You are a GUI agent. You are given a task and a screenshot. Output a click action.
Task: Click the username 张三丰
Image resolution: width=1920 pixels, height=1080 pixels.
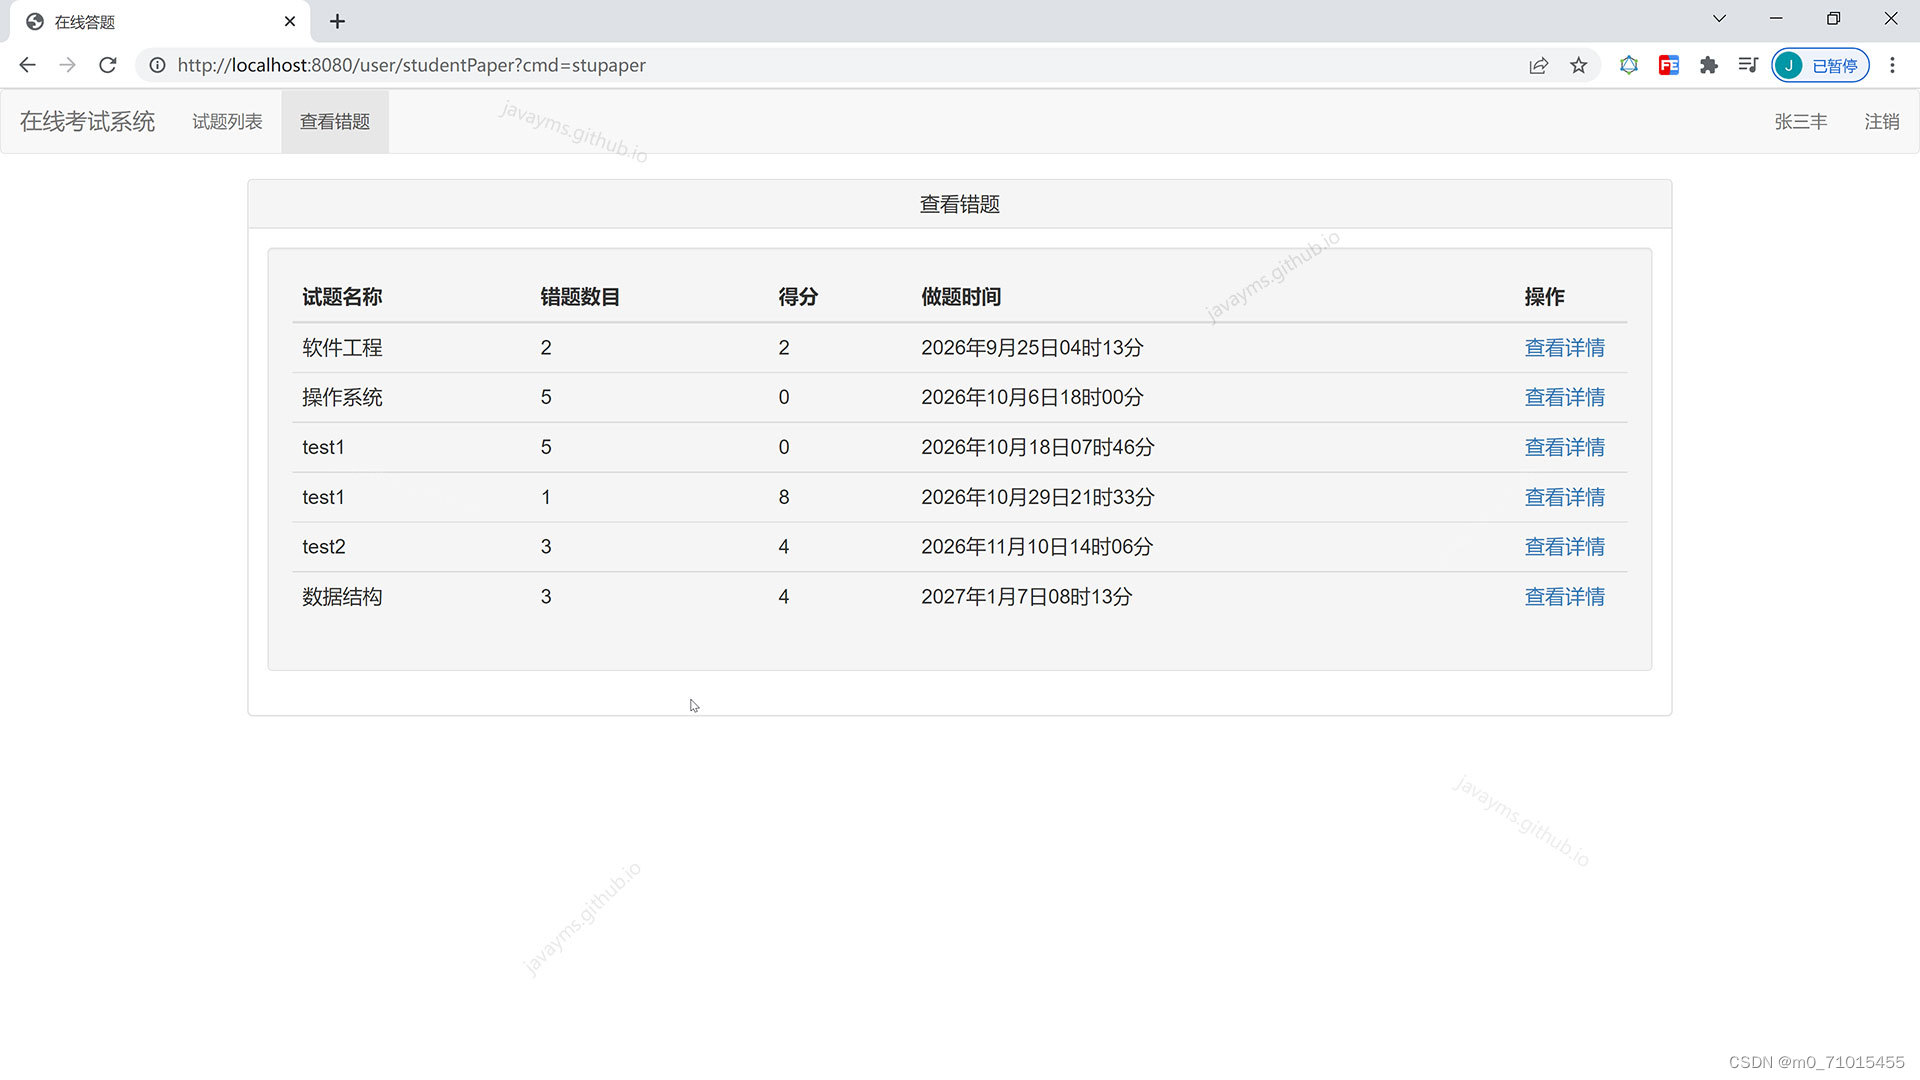coord(1800,121)
